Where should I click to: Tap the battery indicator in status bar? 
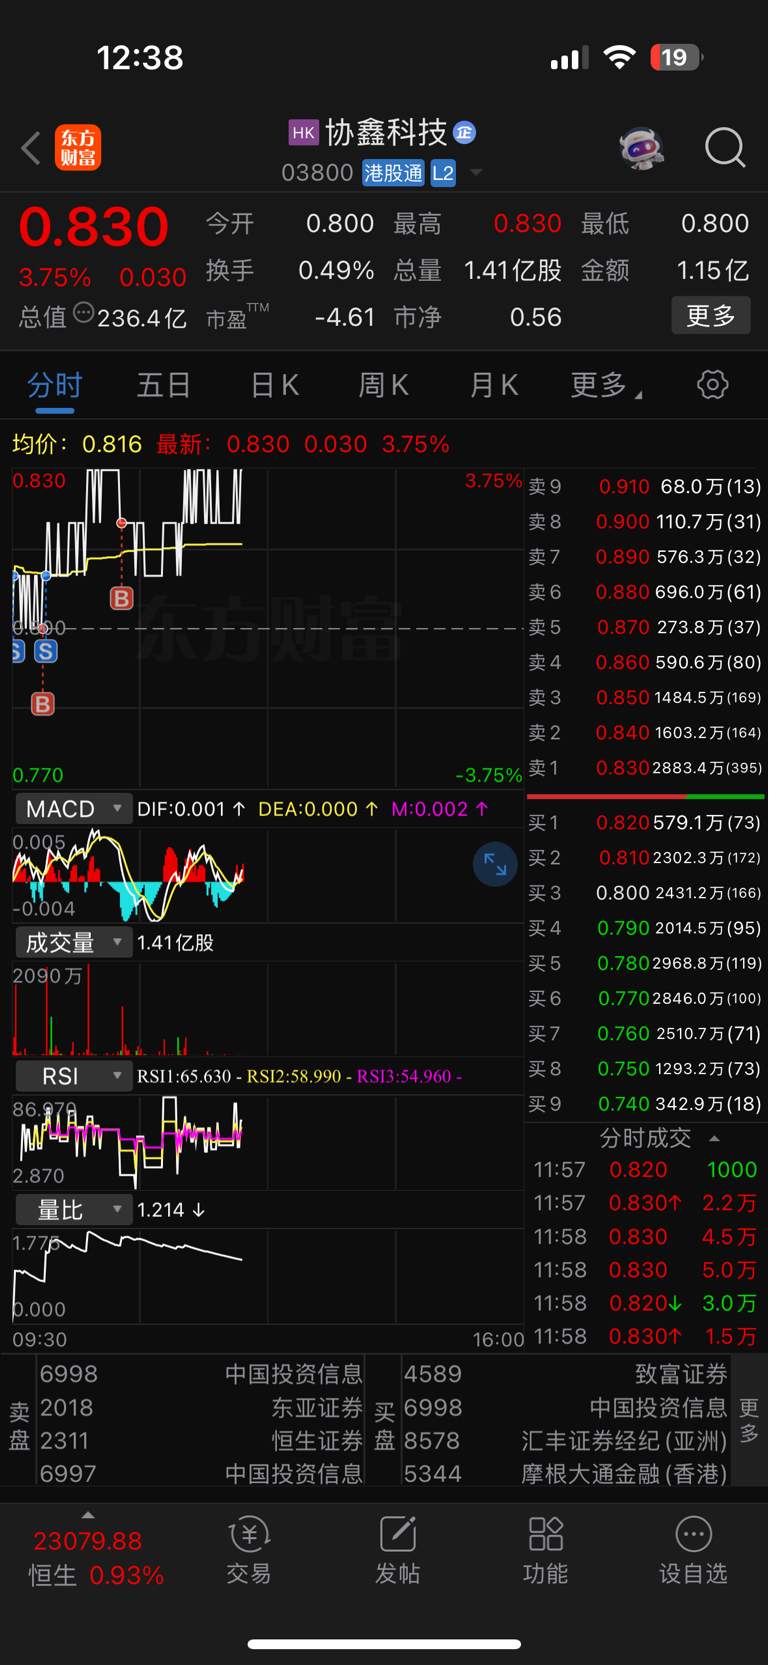click(677, 57)
